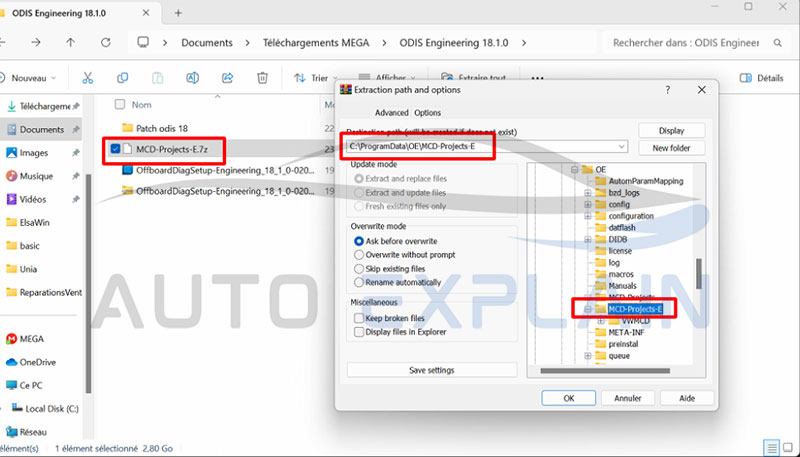Click the Share icon in Explorer toolbar
The height and width of the screenshot is (457, 800).
click(x=228, y=78)
